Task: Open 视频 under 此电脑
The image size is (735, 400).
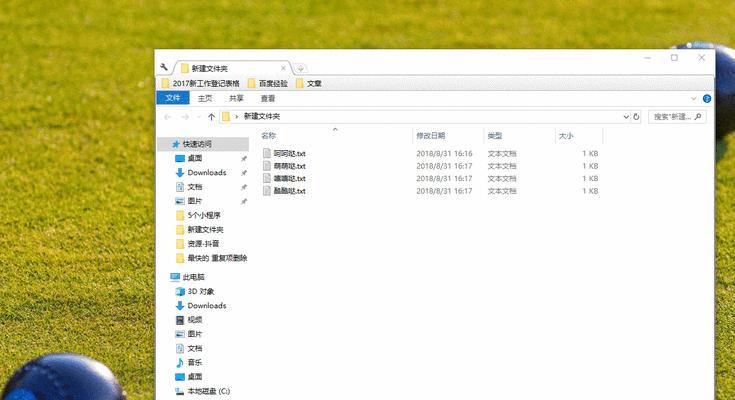Action: tap(195, 320)
